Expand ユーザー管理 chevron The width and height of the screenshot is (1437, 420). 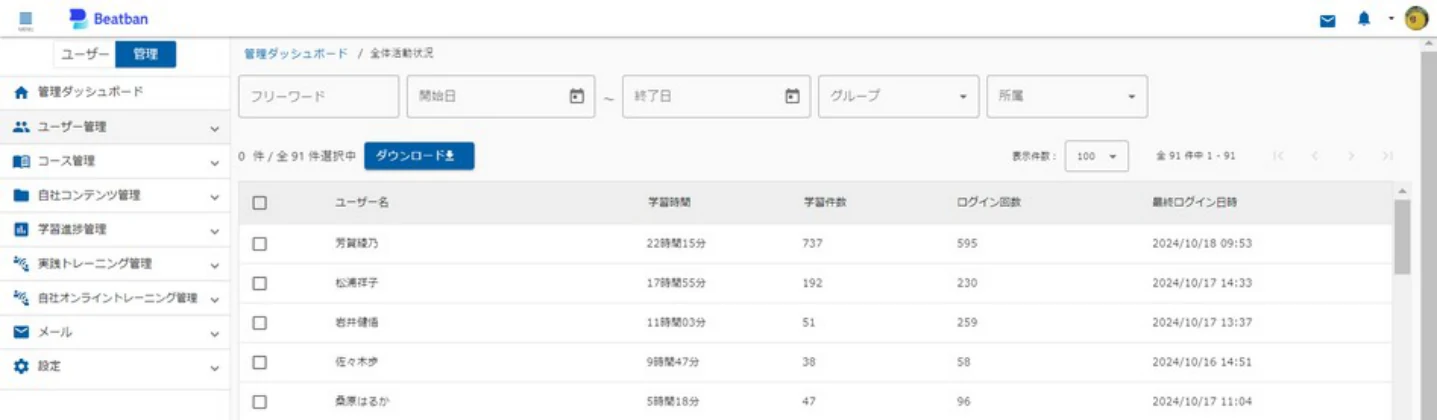214,128
